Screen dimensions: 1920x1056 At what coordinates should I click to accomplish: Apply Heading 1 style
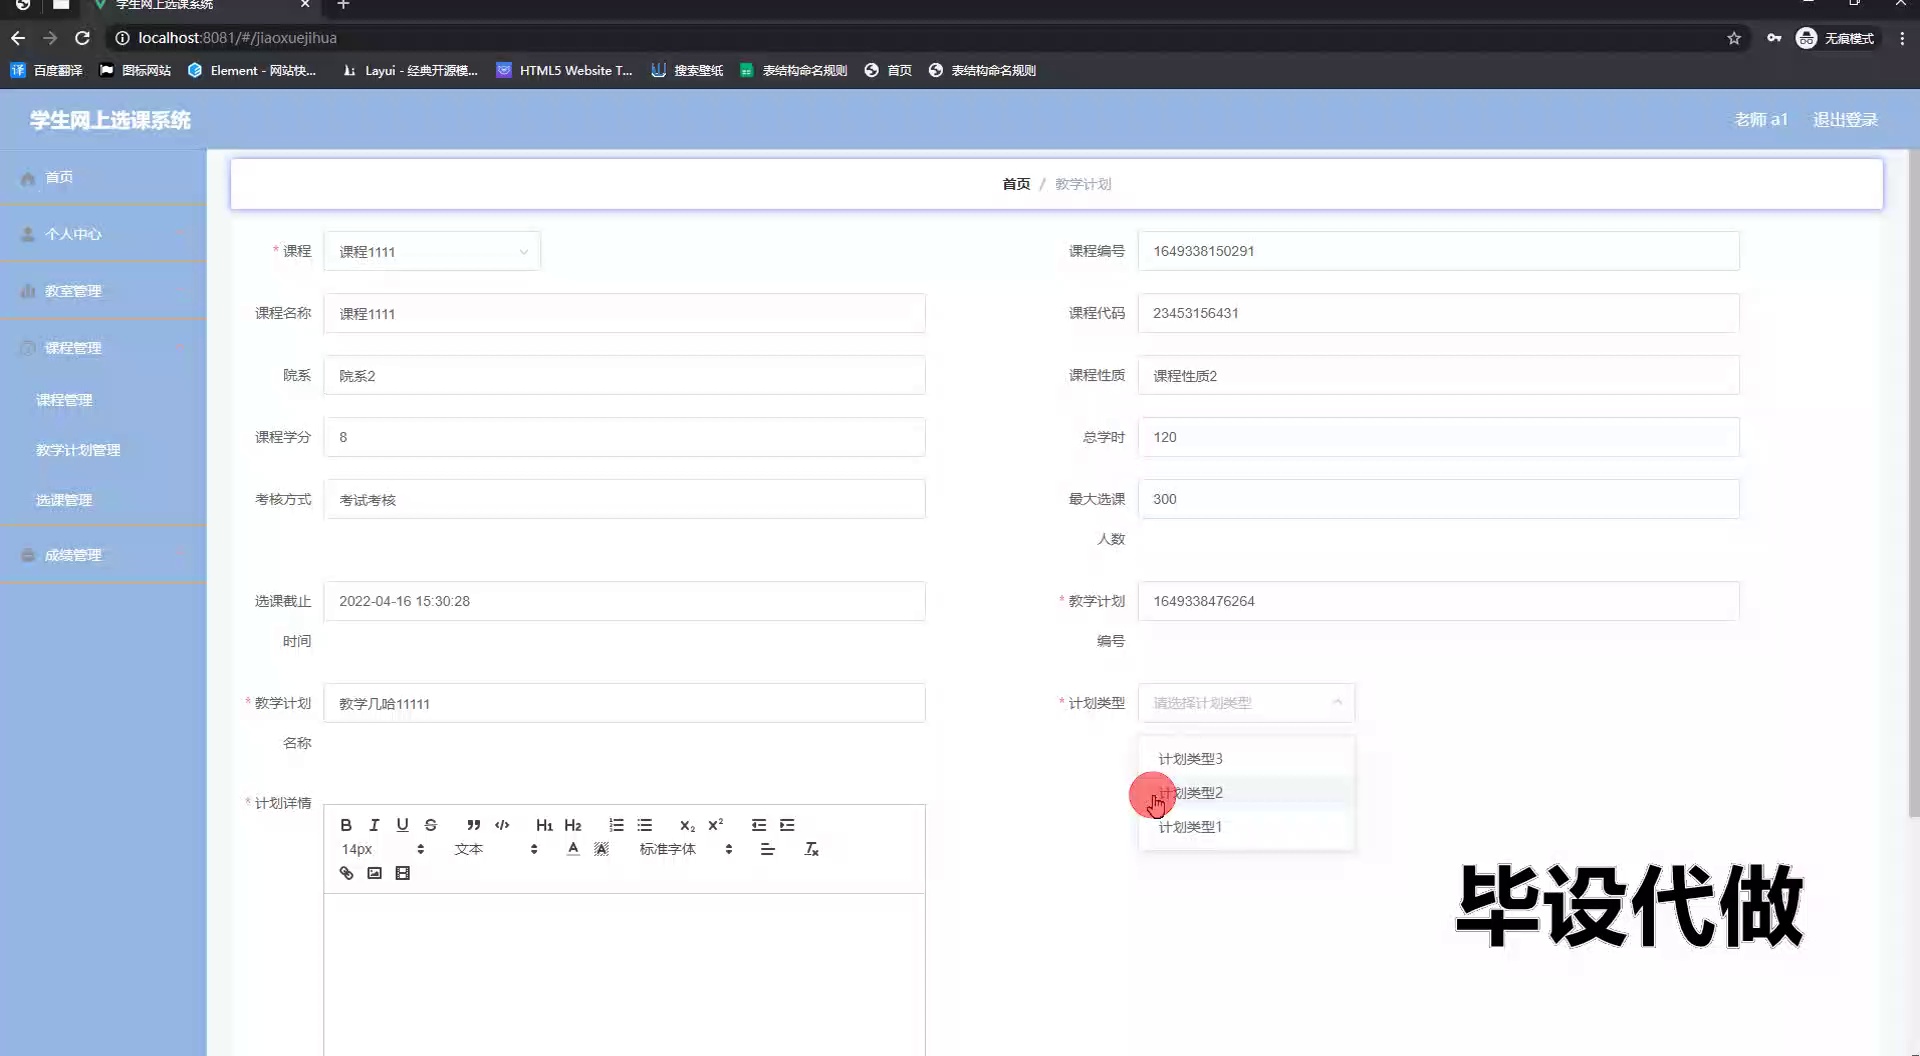click(x=544, y=825)
